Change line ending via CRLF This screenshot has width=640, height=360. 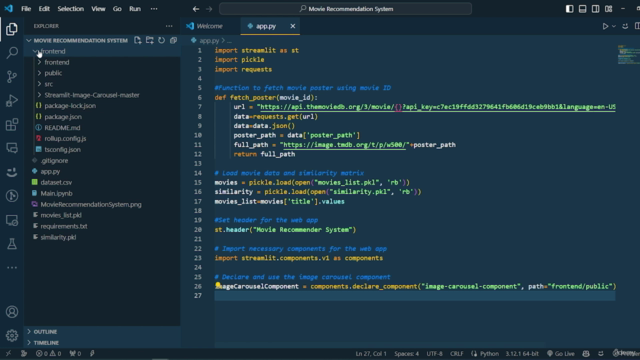[x=456, y=353]
